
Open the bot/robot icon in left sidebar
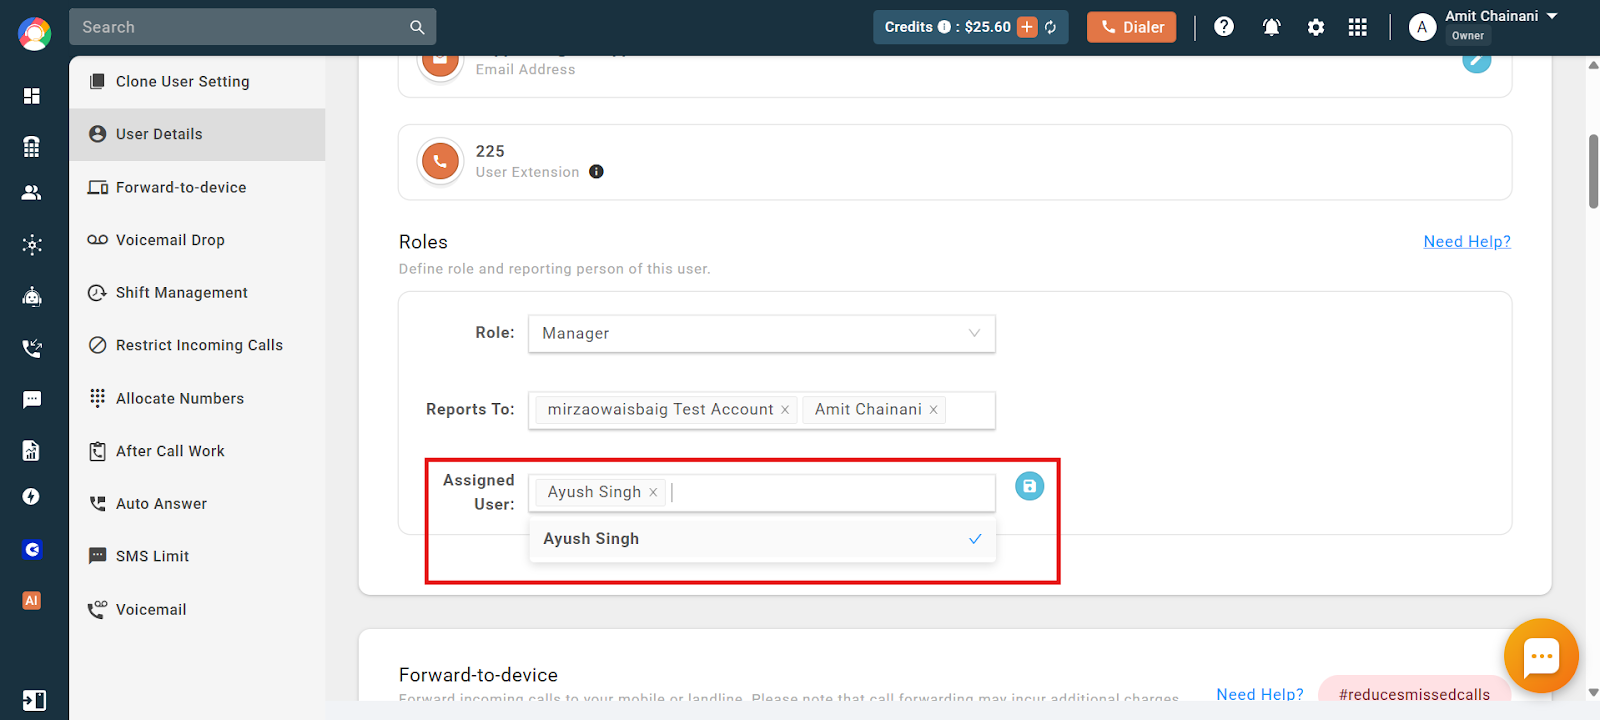(32, 296)
